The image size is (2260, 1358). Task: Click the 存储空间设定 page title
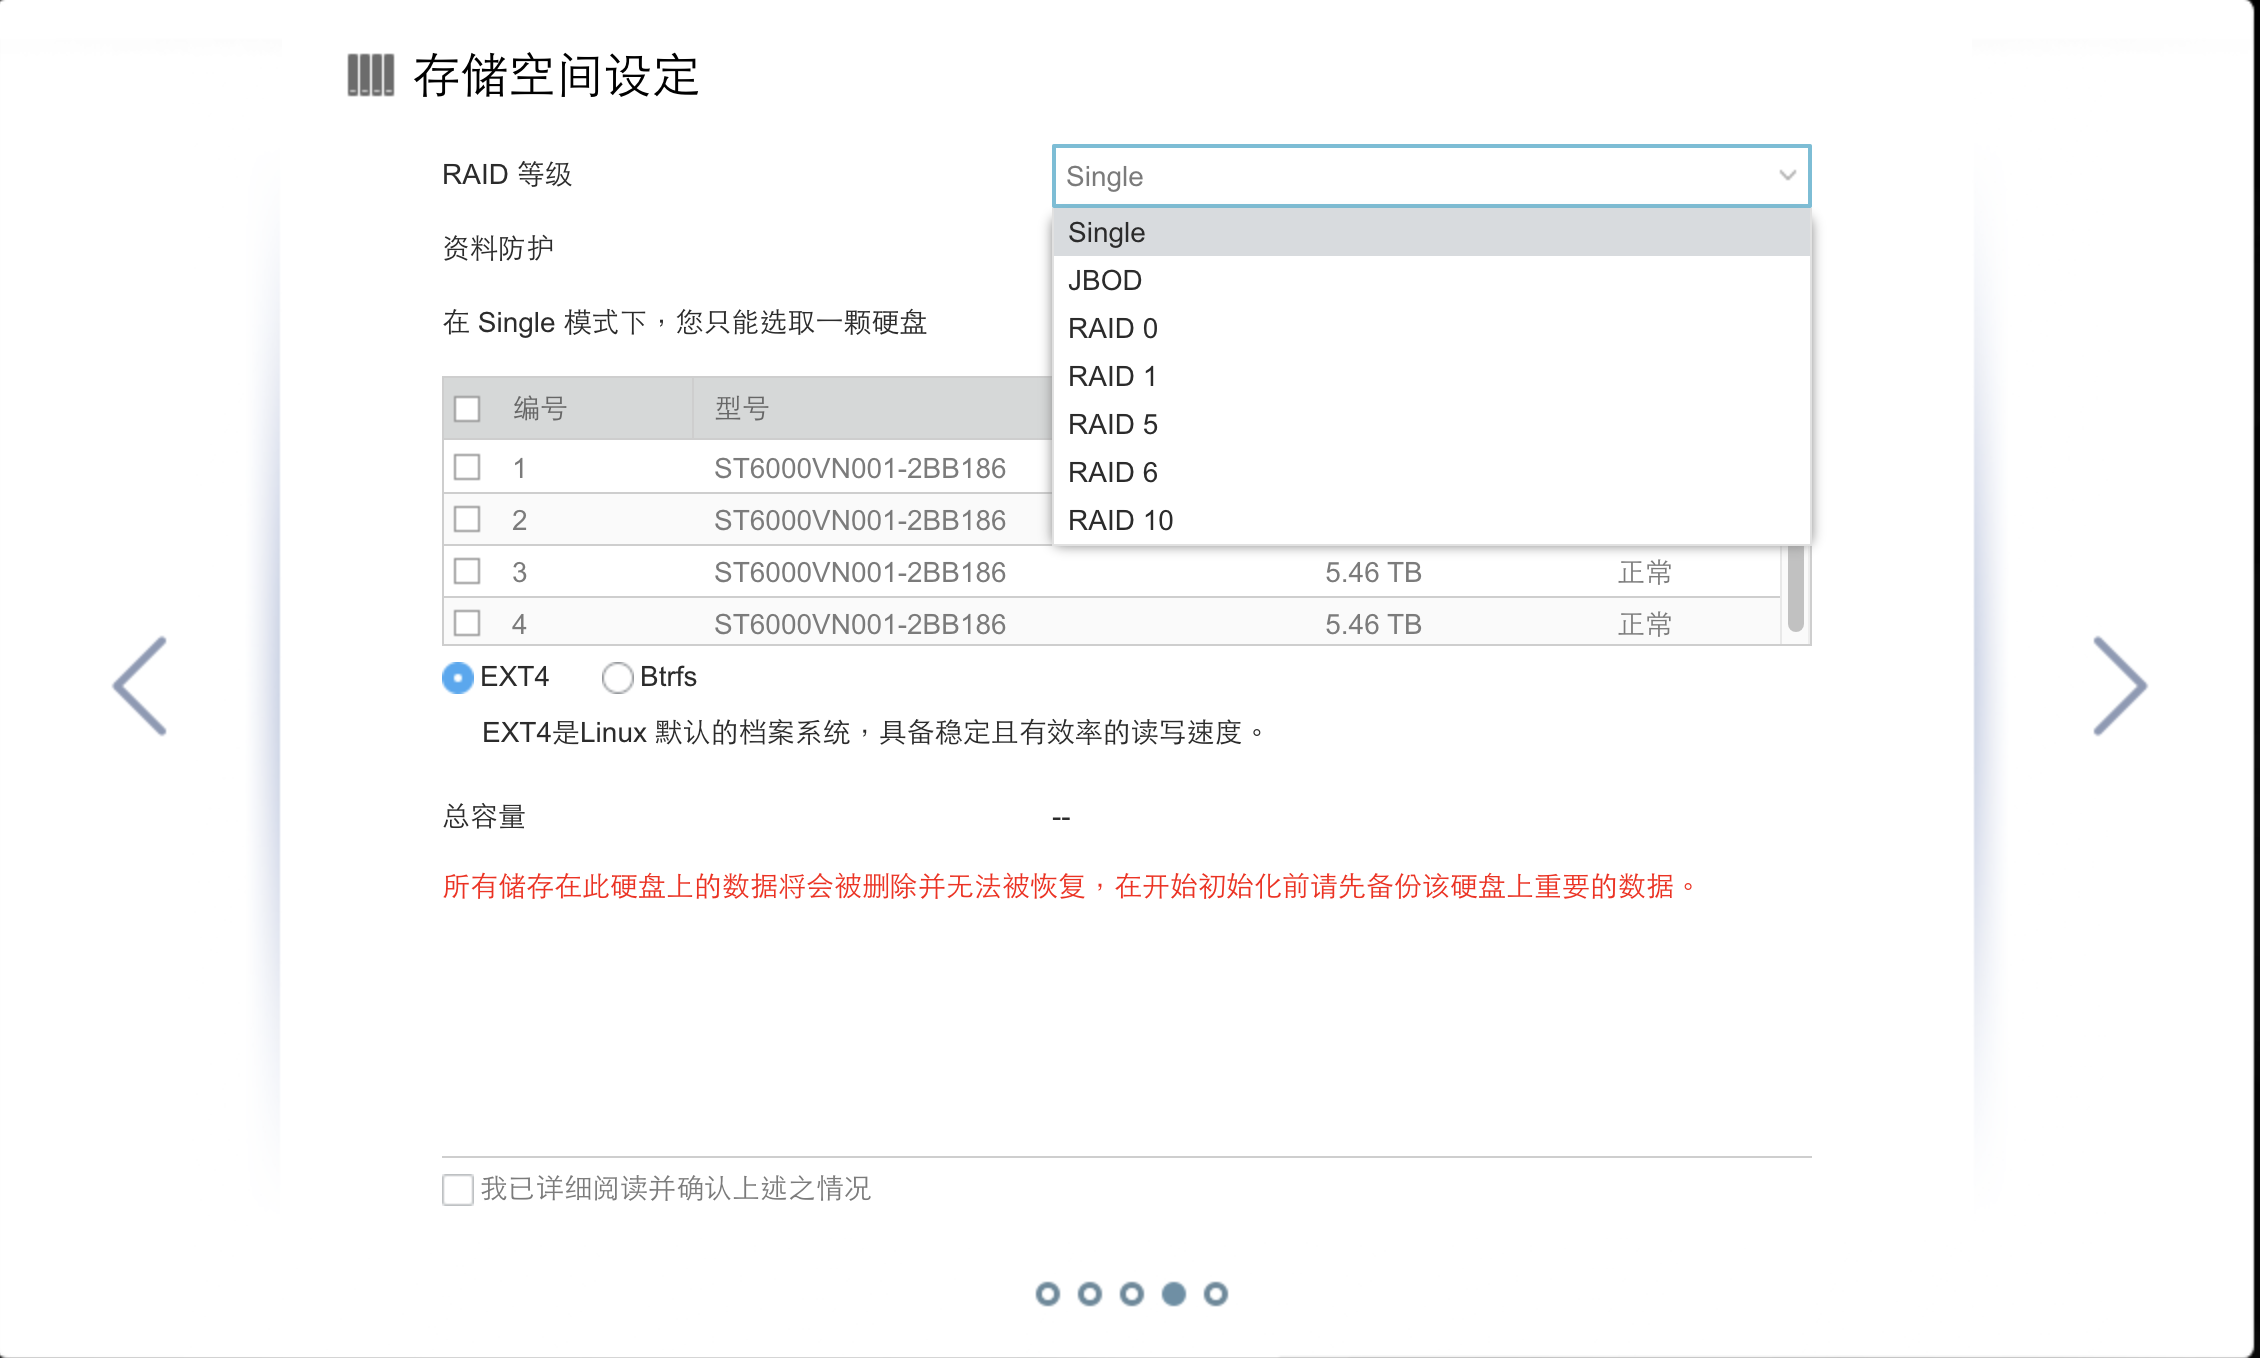(556, 76)
